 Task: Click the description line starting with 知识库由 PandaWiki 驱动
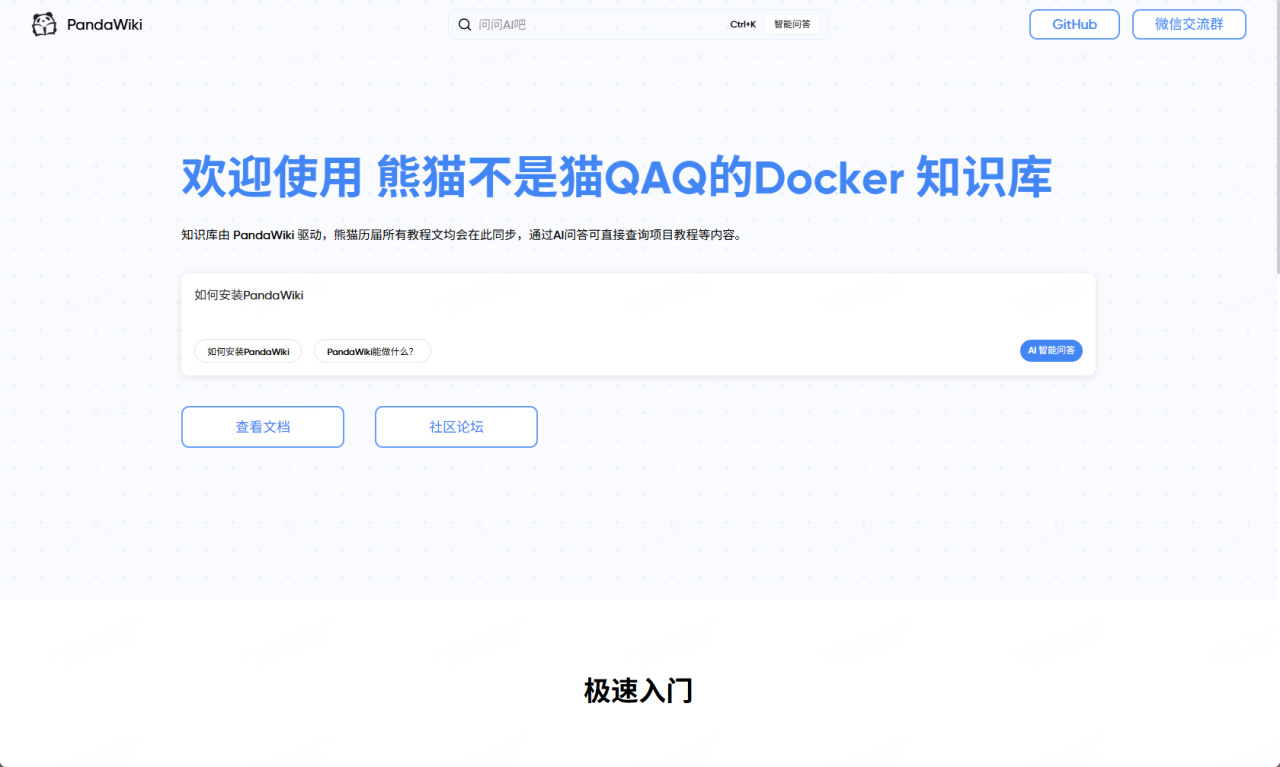coord(461,235)
